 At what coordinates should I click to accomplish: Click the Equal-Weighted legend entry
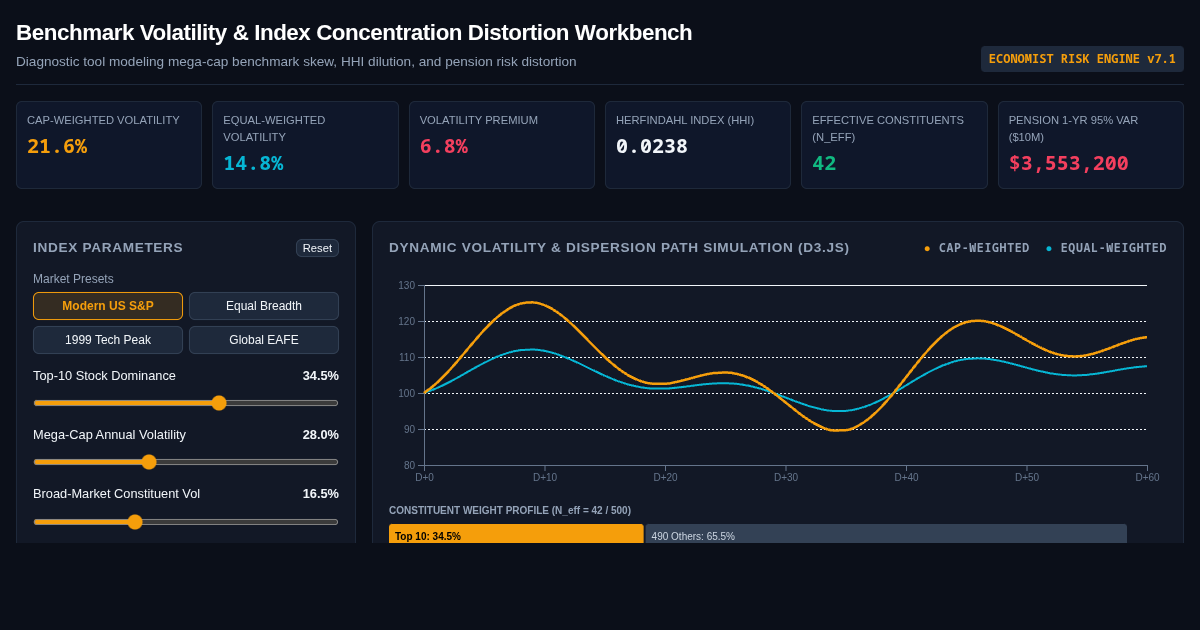point(1106,248)
